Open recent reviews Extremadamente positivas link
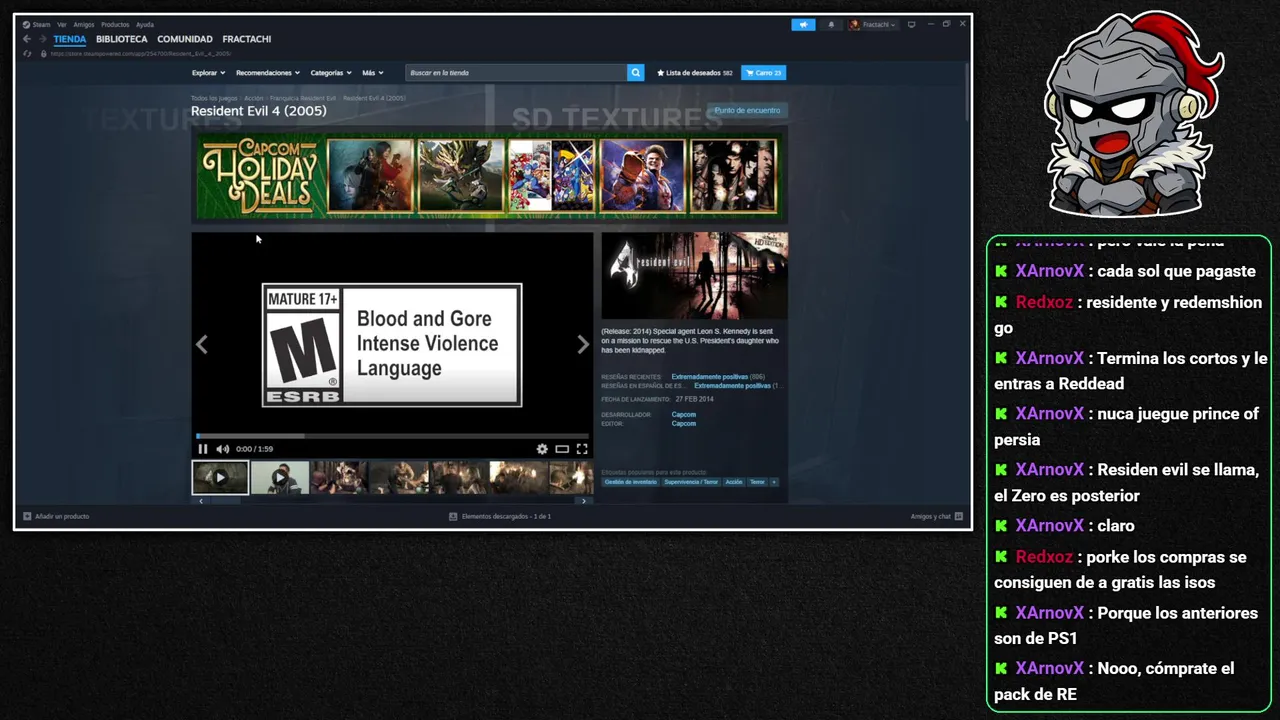The width and height of the screenshot is (1280, 720). point(709,377)
